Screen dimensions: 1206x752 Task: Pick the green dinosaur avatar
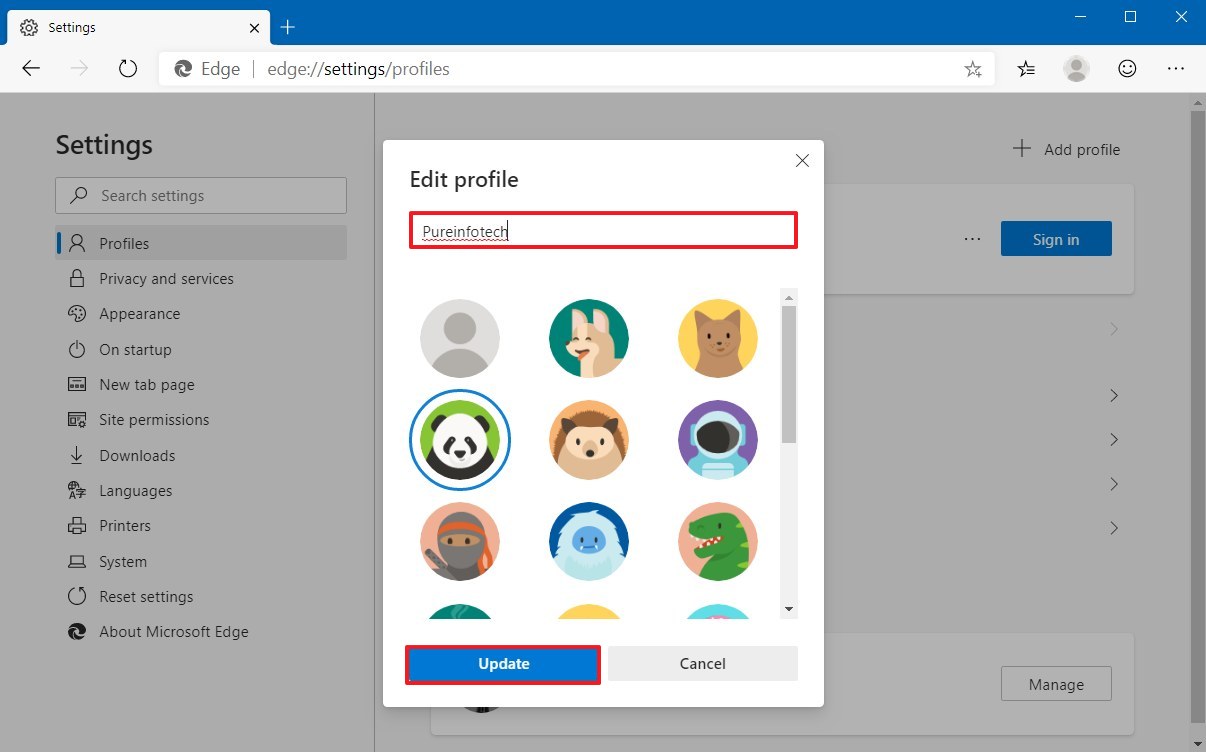(717, 541)
